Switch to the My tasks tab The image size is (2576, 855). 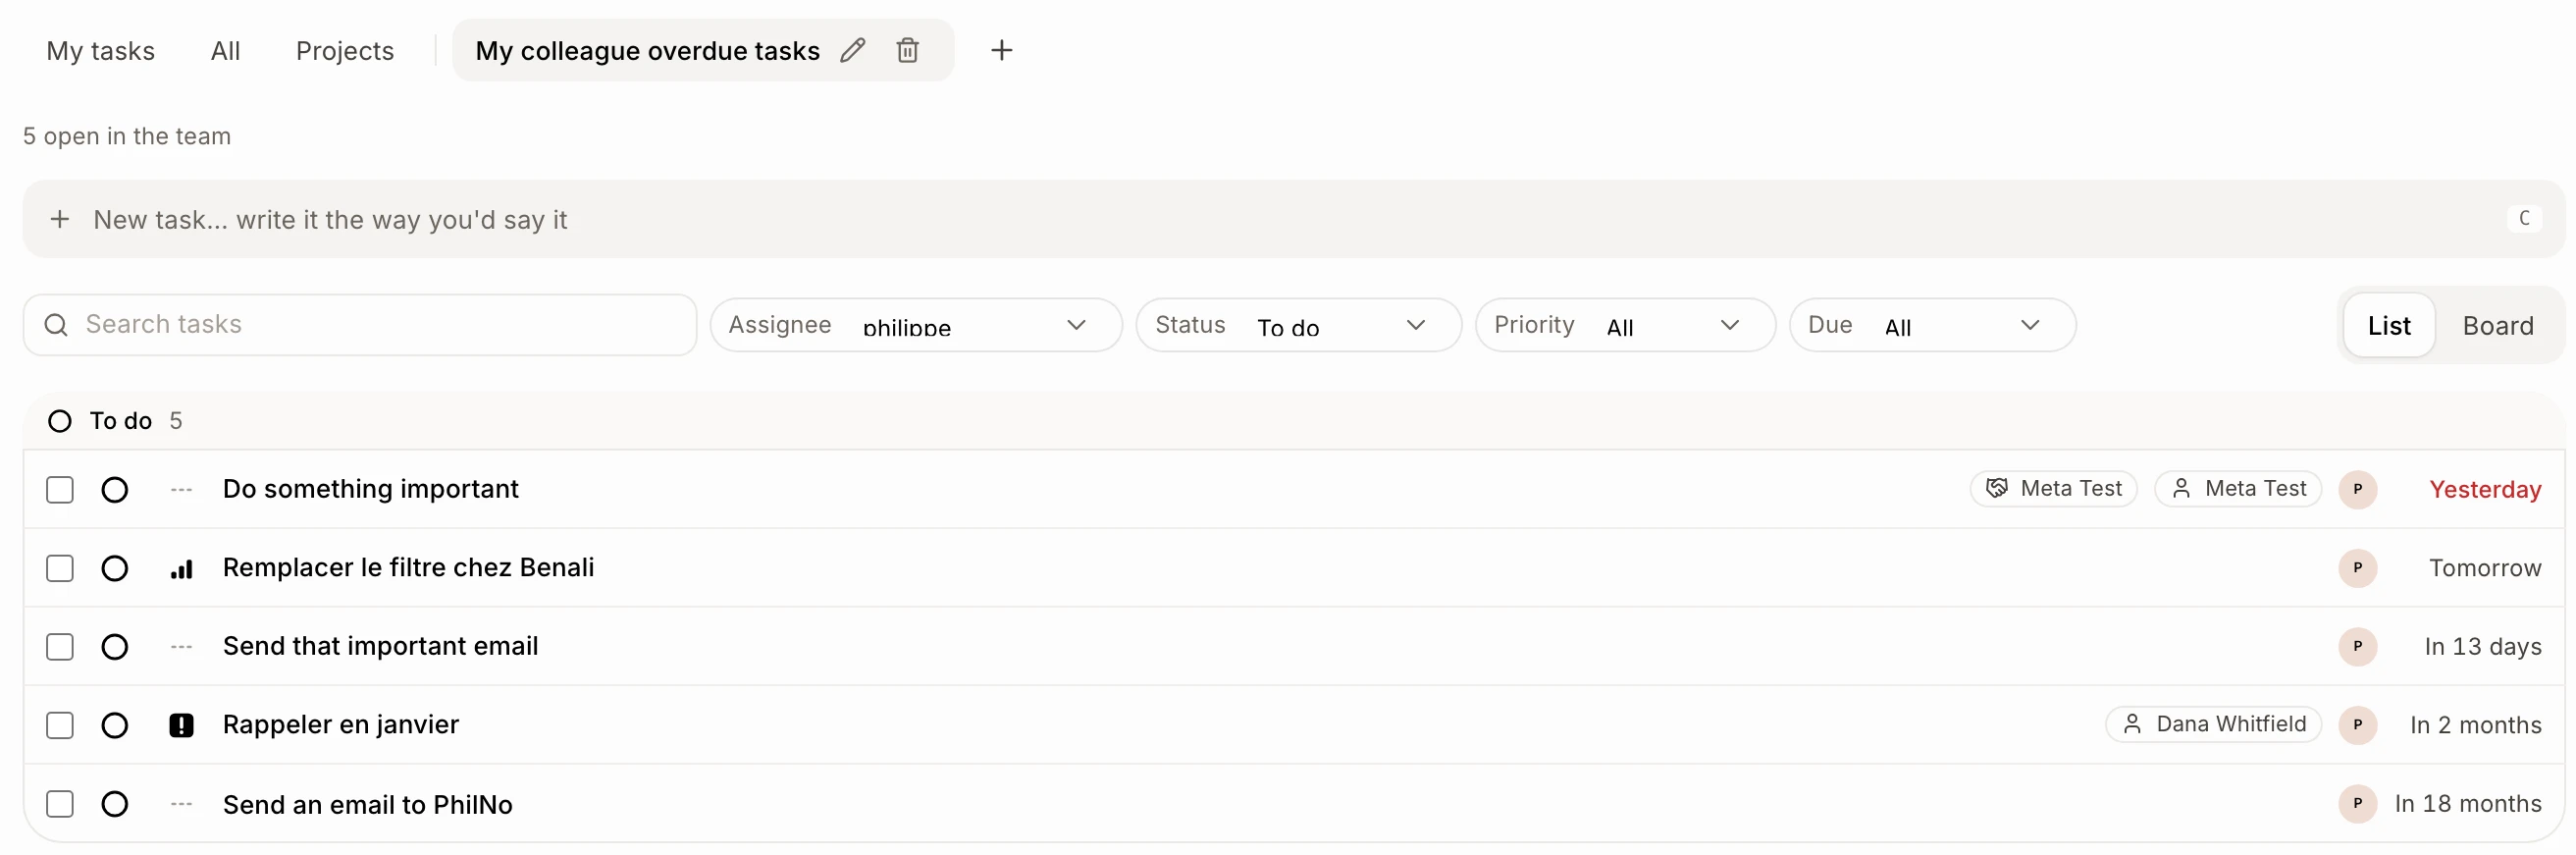[x=101, y=51]
